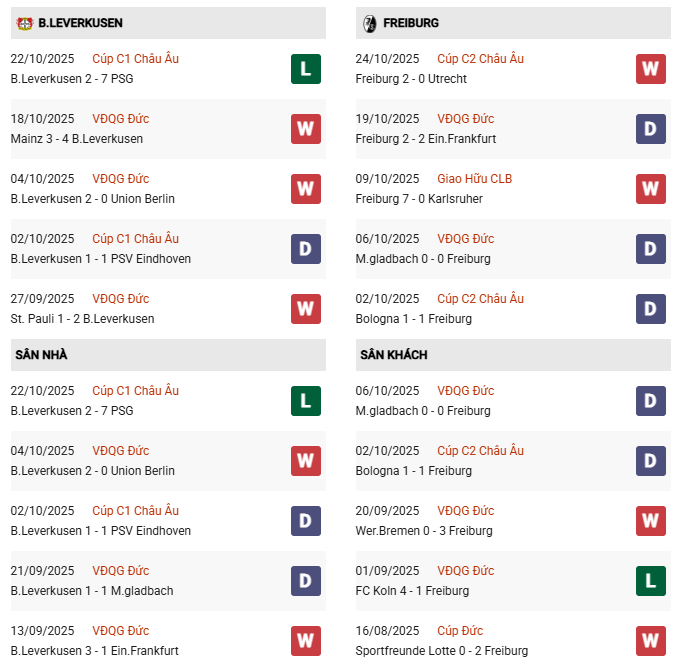Click the Freiburg club logo
The image size is (675, 668).
pyautogui.click(x=369, y=22)
